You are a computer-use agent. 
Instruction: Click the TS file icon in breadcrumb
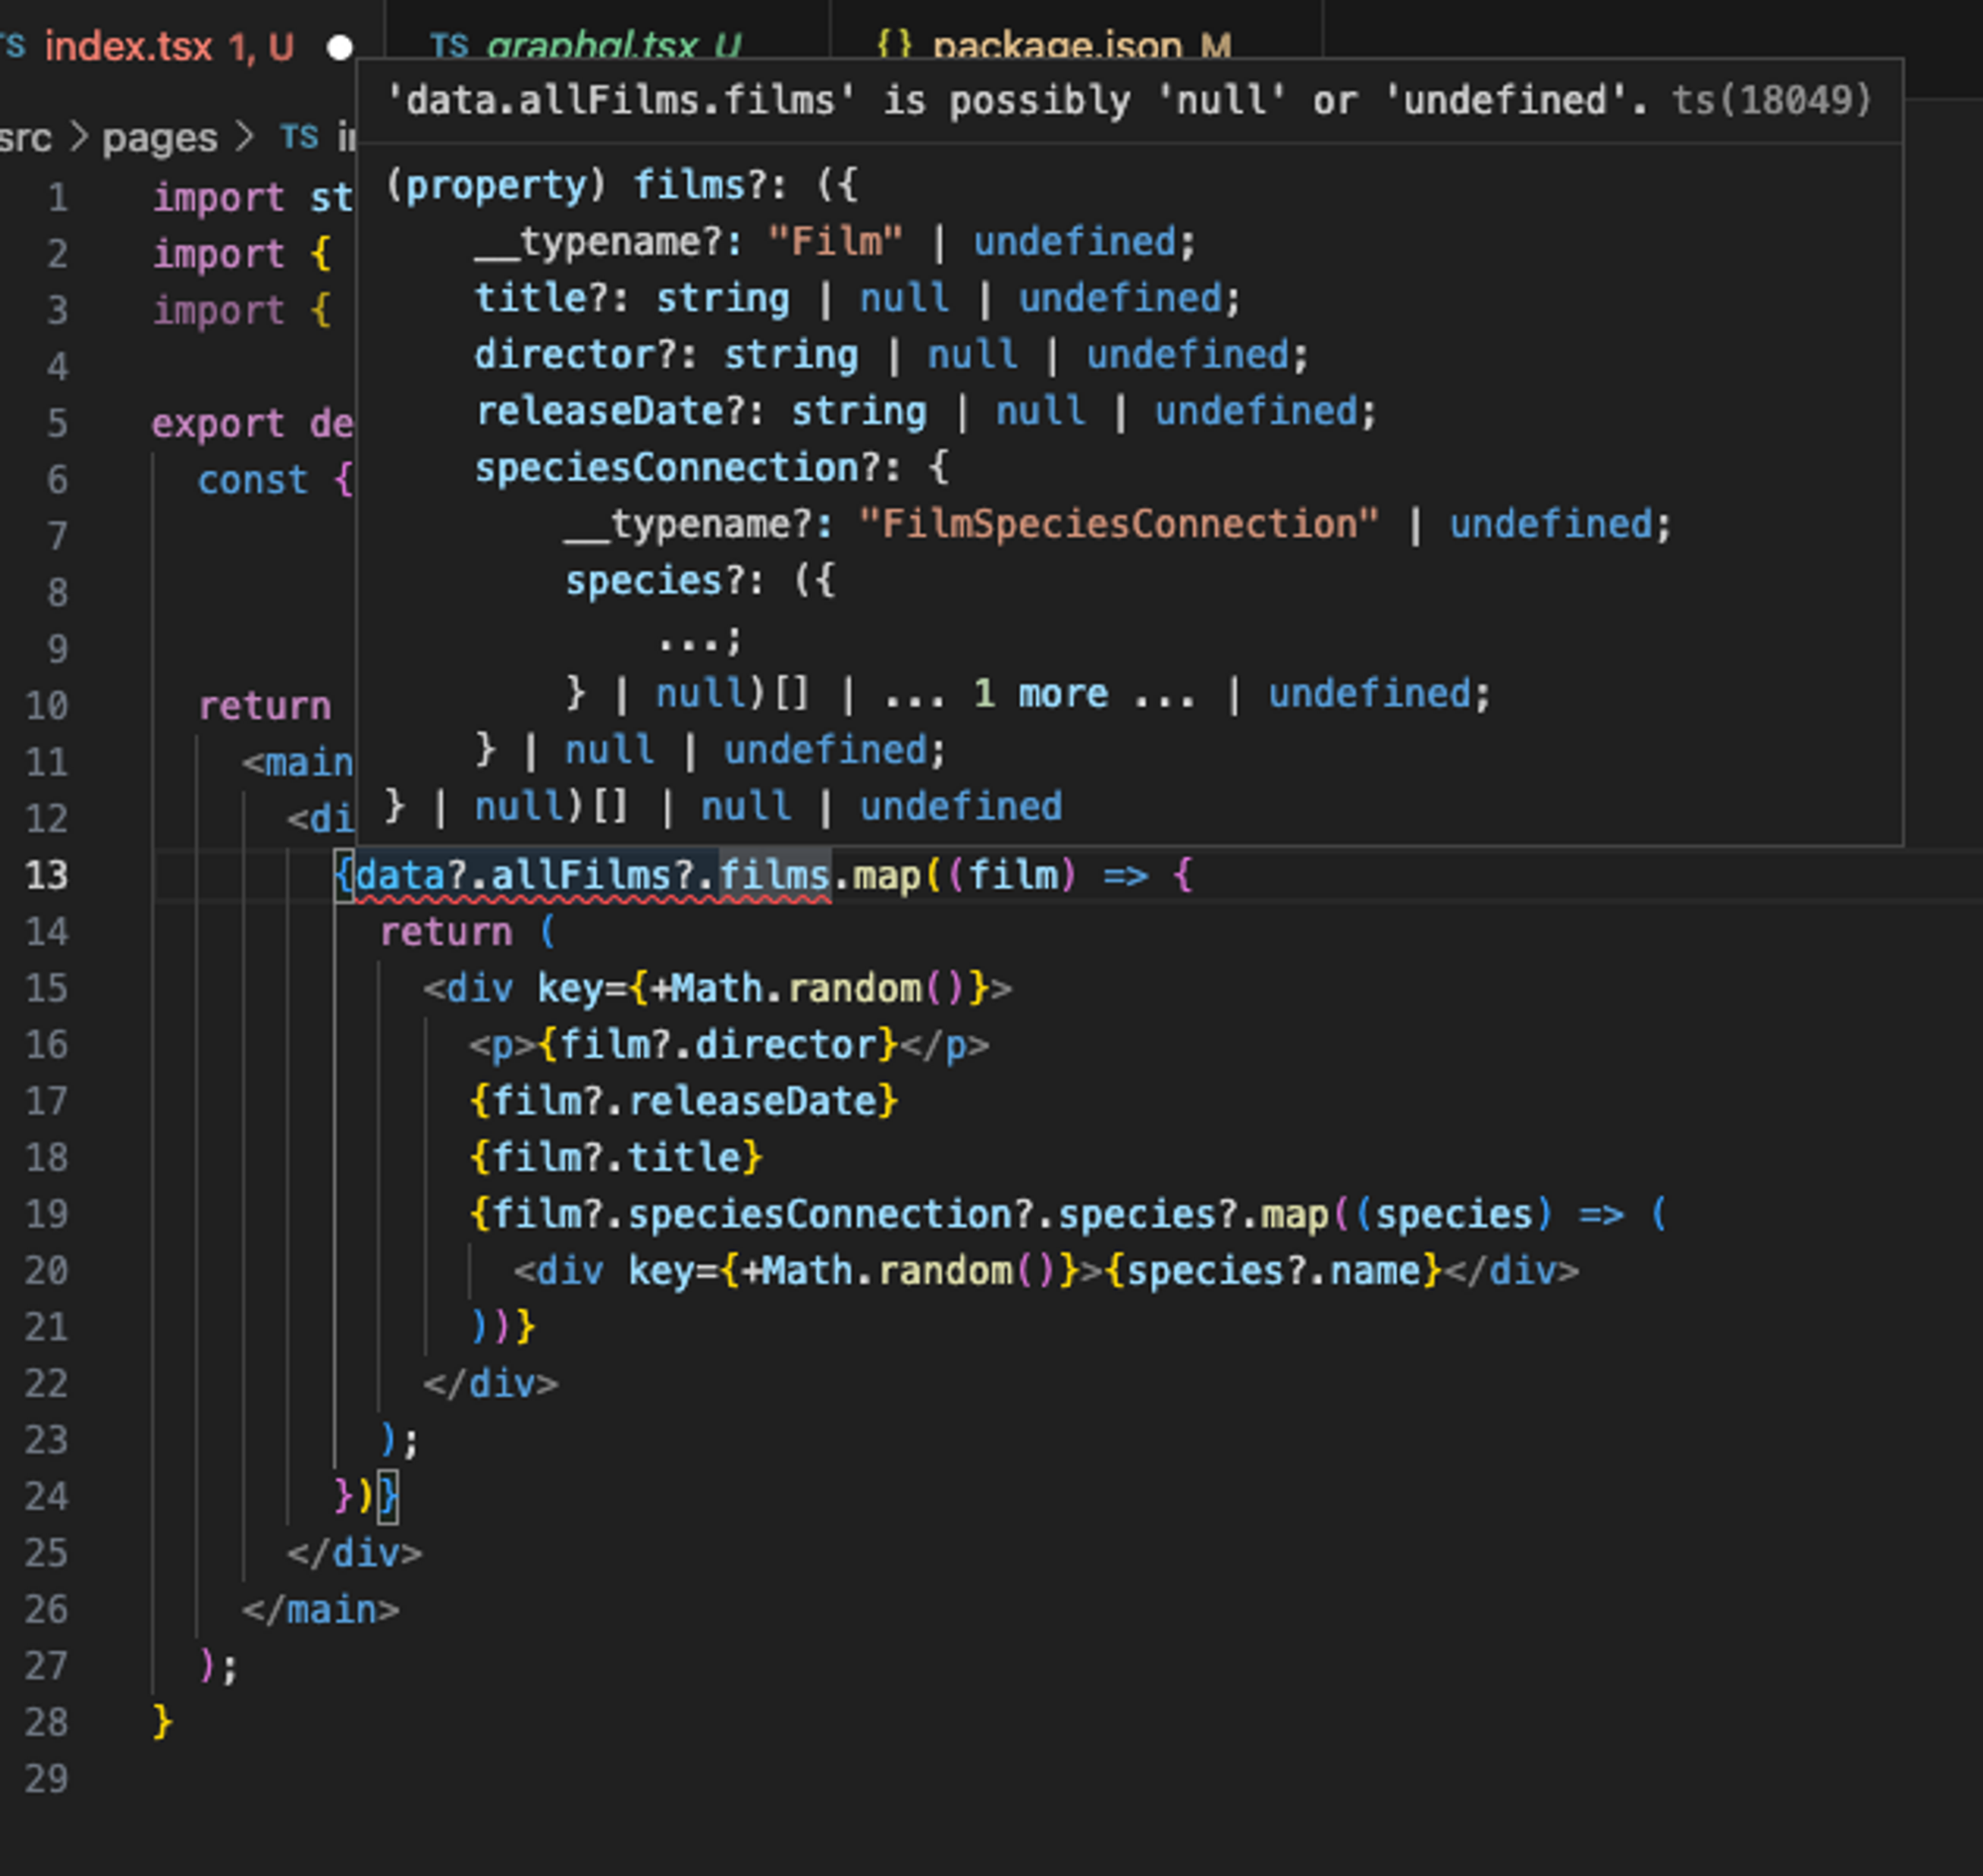(299, 137)
